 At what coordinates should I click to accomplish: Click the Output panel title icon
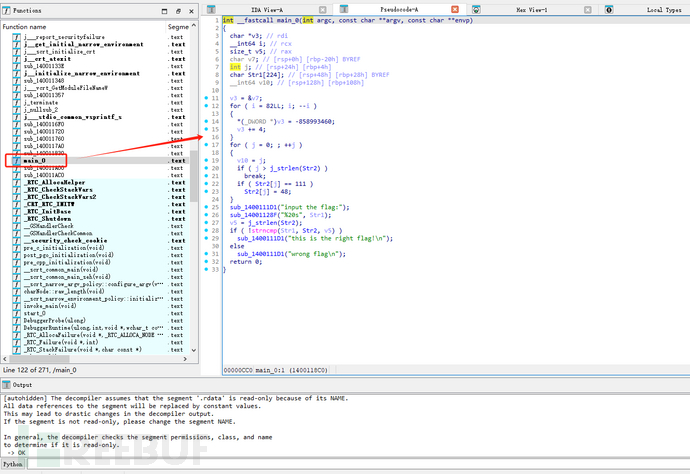8,384
